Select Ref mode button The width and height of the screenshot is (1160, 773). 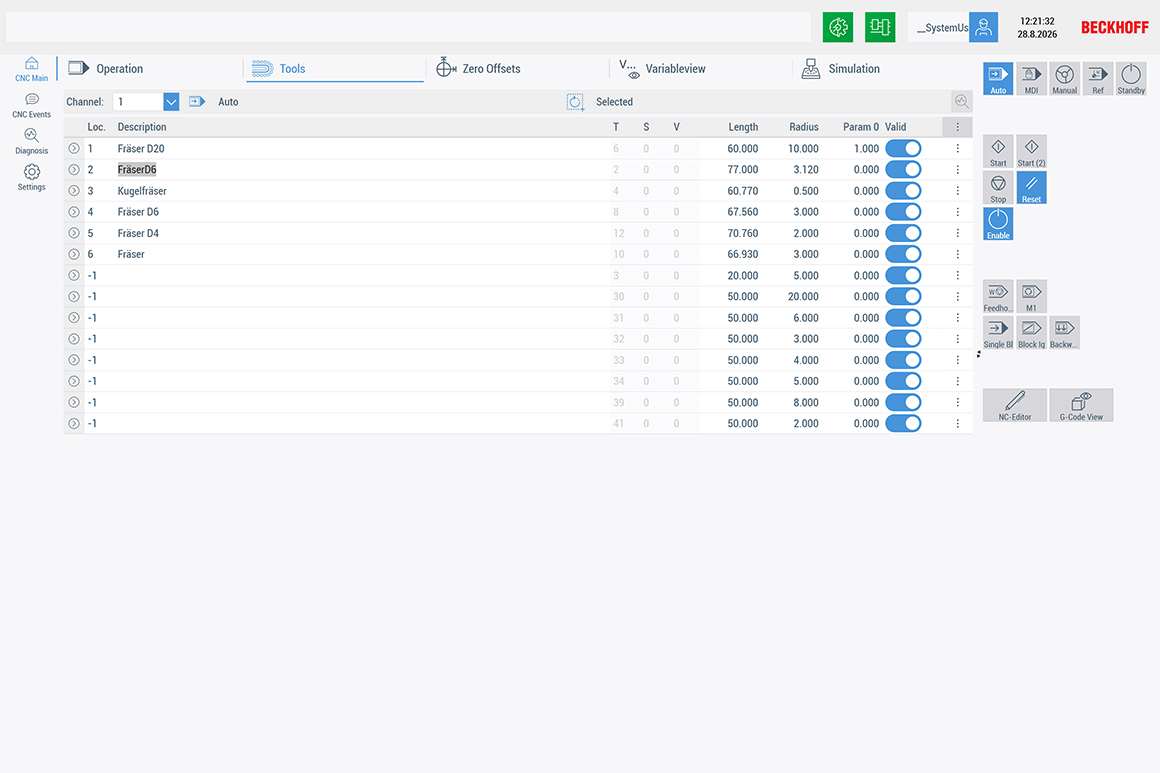1098,78
